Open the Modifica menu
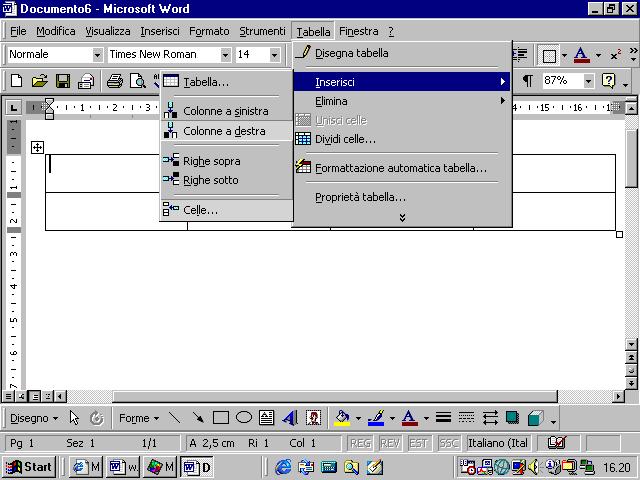This screenshot has width=640, height=480. click(x=56, y=31)
